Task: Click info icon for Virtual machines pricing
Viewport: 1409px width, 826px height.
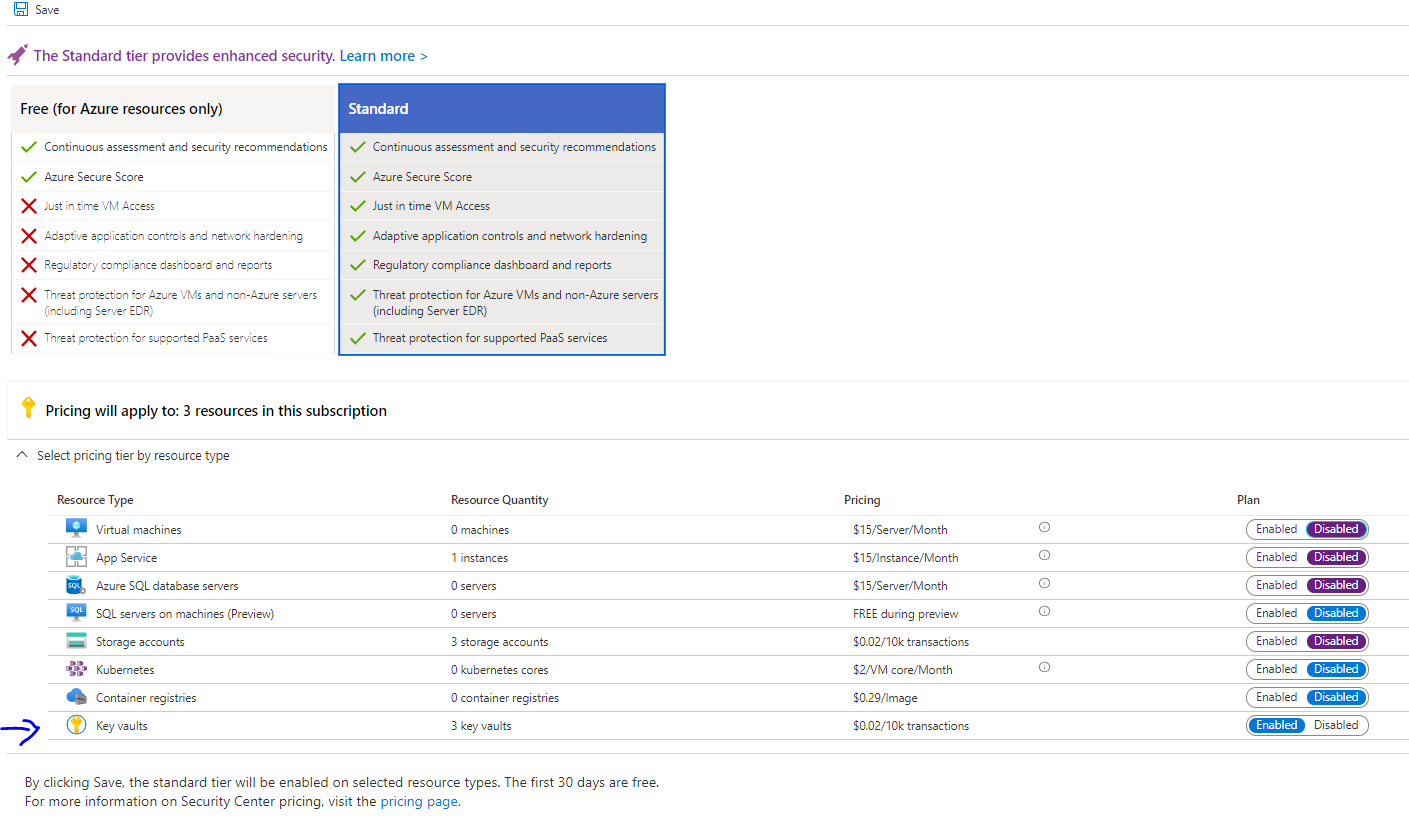Action: point(1044,527)
